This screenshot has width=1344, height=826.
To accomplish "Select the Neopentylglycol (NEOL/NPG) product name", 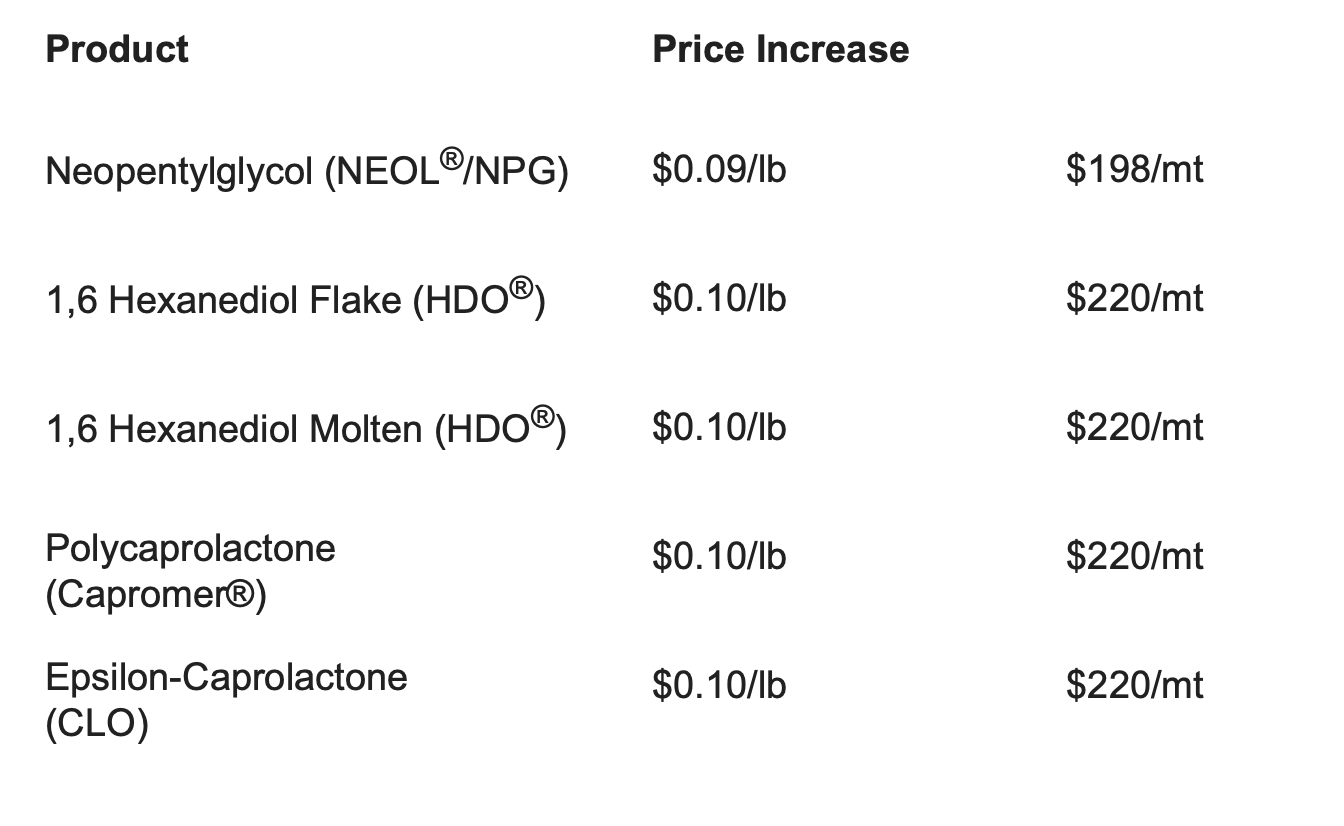I will click(x=307, y=171).
